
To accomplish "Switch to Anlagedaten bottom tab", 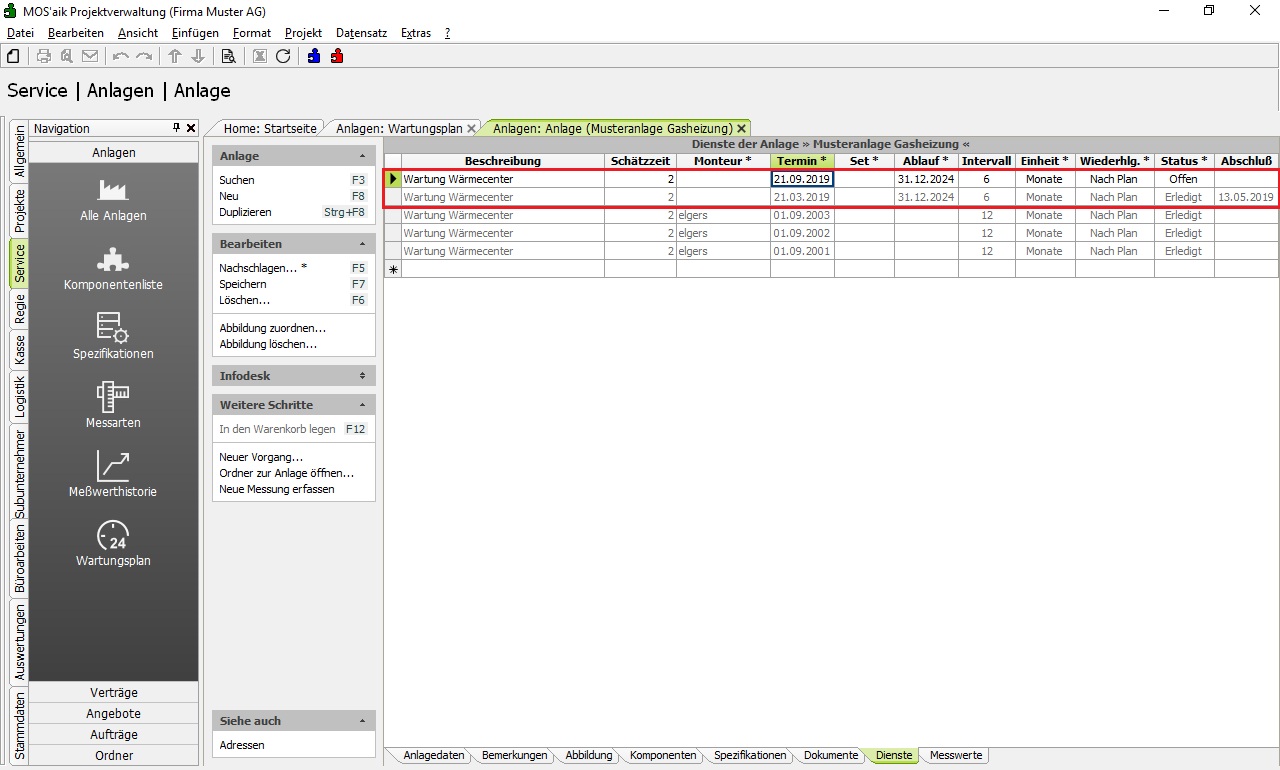I will tap(434, 756).
